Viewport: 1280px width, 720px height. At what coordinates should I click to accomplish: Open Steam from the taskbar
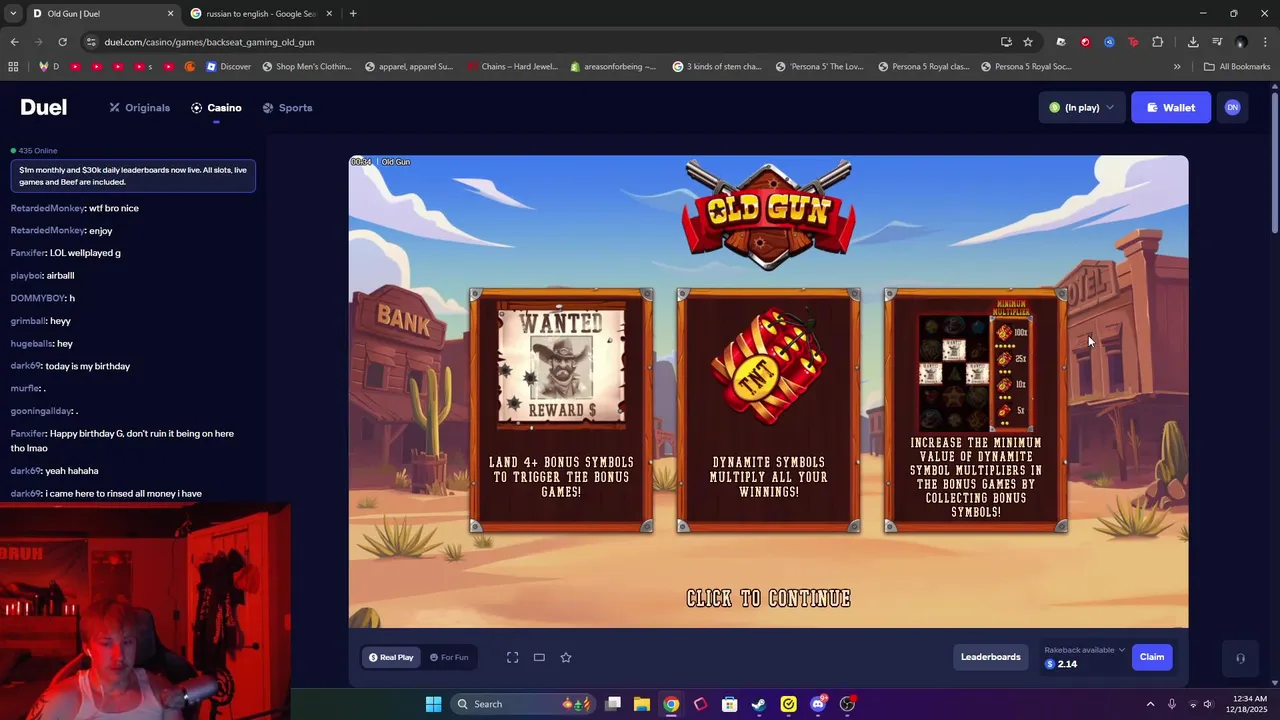[759, 704]
